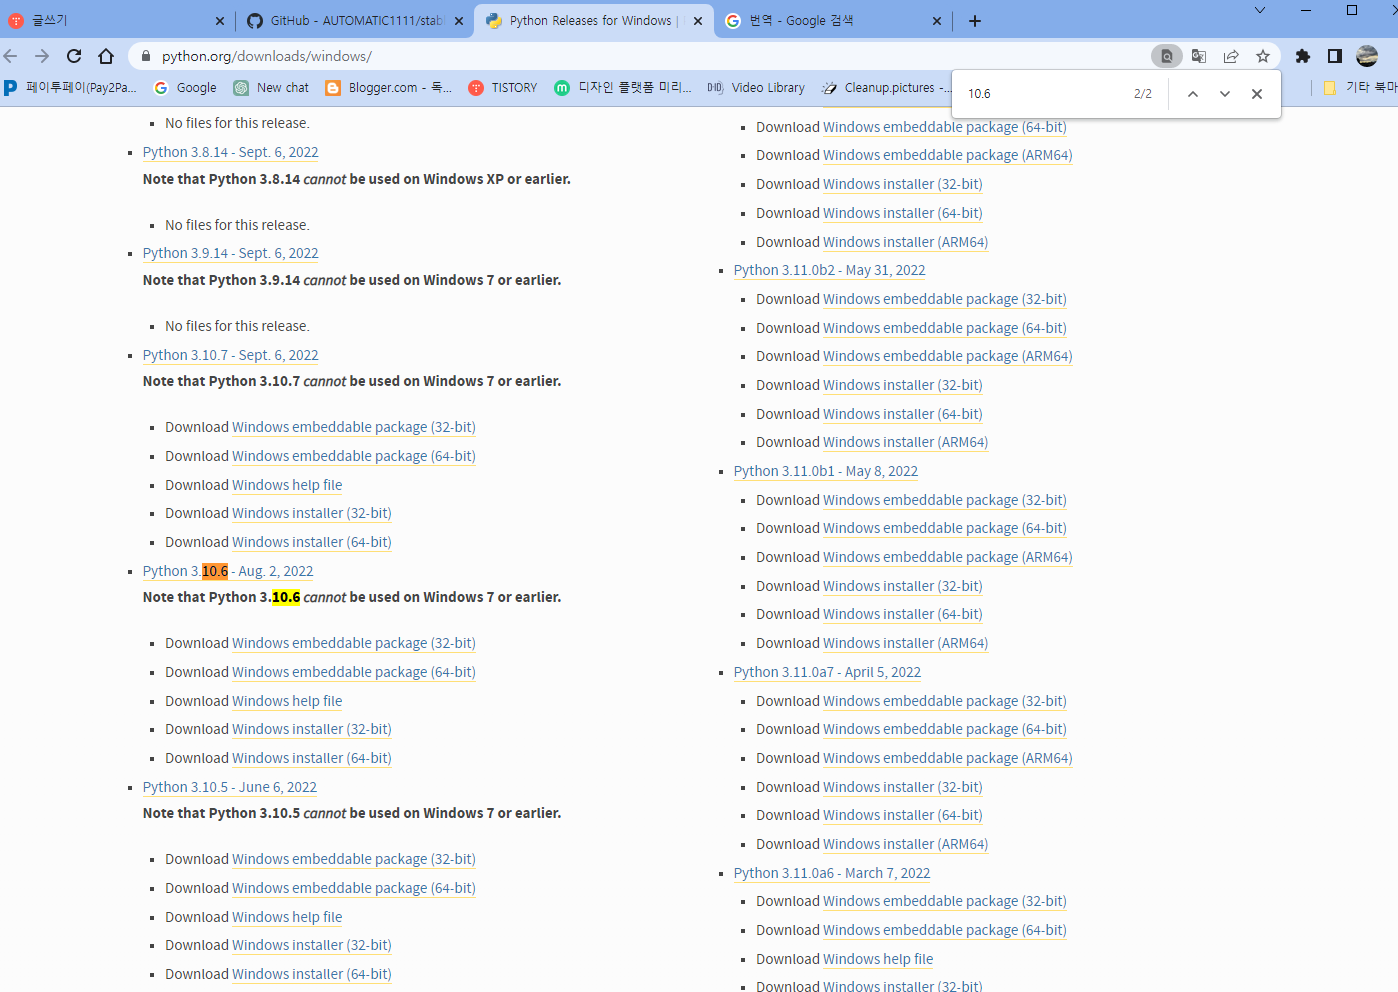1398x992 pixels.
Task: Download Python 3.10.6 Windows installer (32-bit)
Action: point(312,729)
